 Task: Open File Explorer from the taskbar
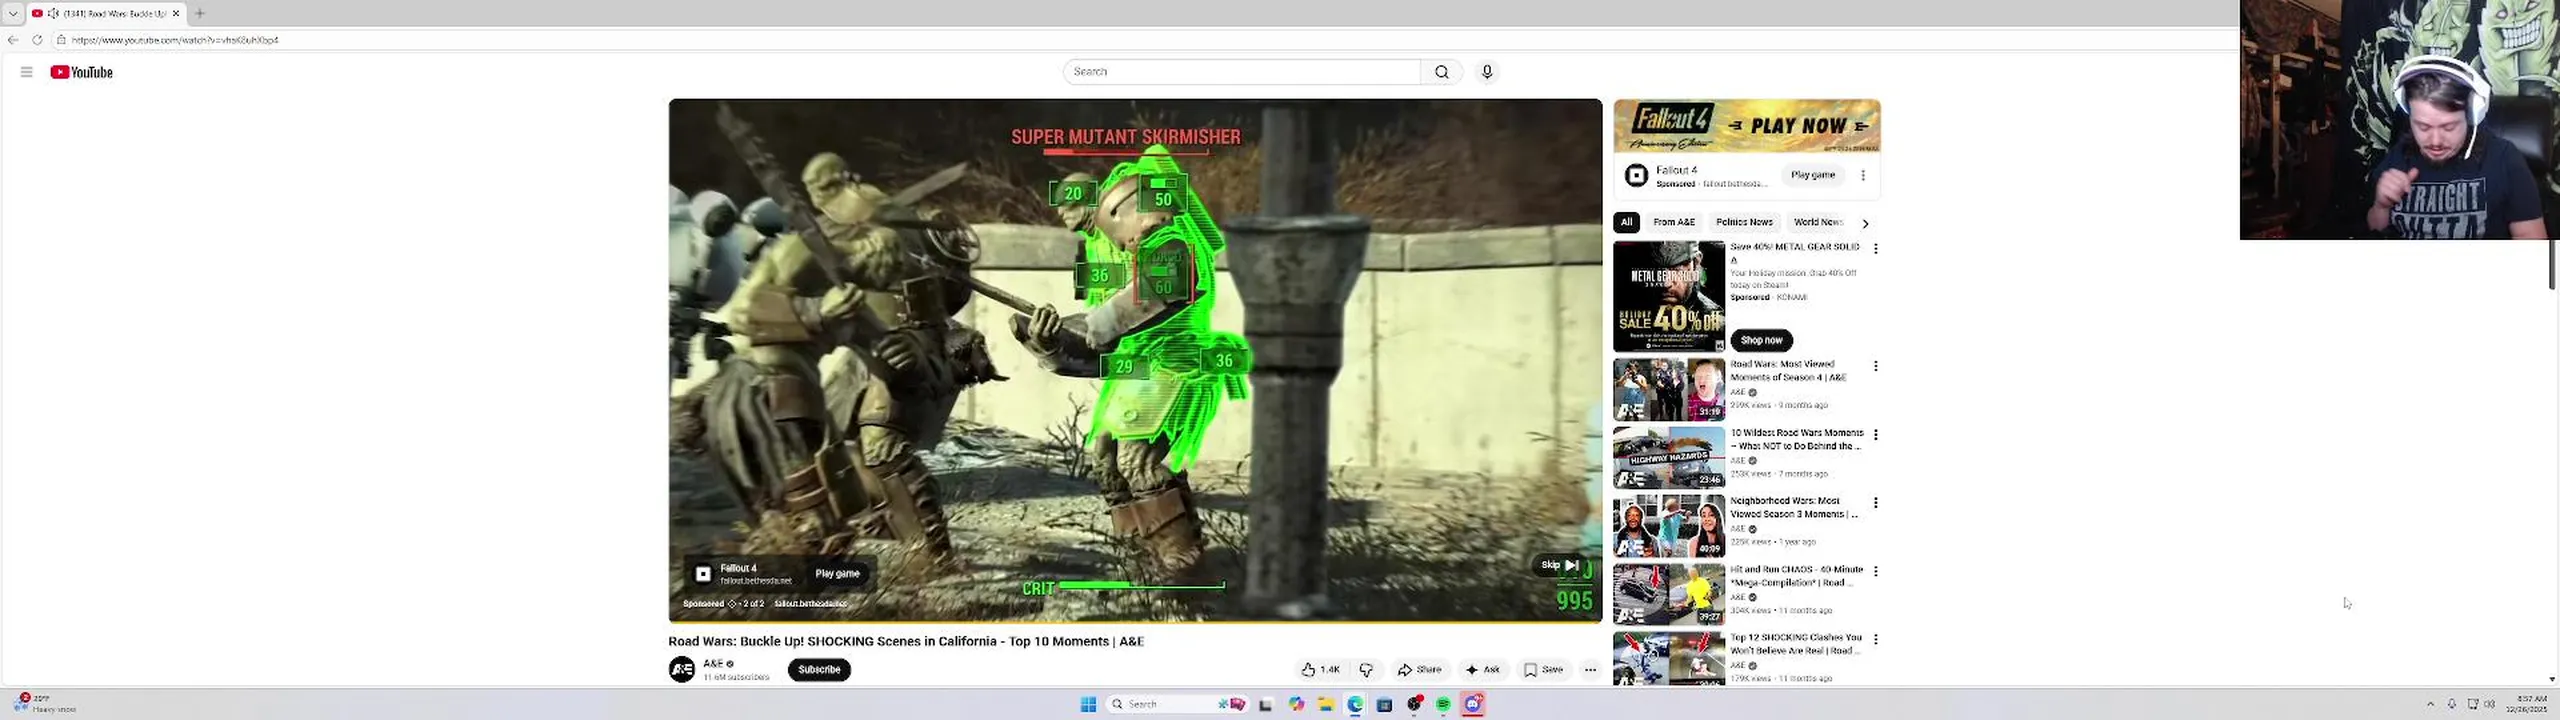1325,704
